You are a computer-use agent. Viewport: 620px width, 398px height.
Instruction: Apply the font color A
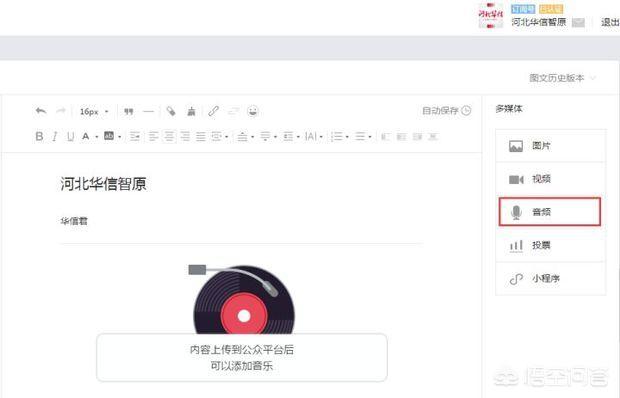pos(85,136)
